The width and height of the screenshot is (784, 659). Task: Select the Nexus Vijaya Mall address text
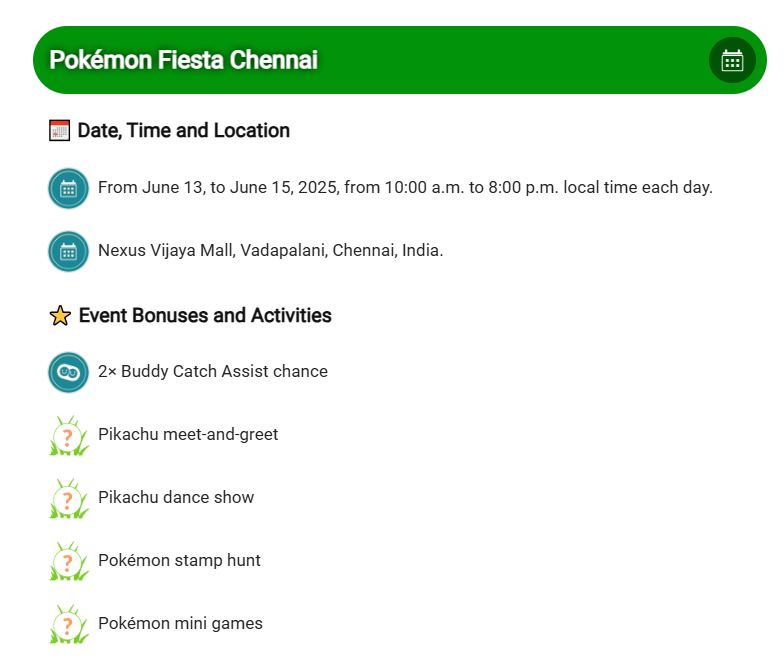pos(270,251)
